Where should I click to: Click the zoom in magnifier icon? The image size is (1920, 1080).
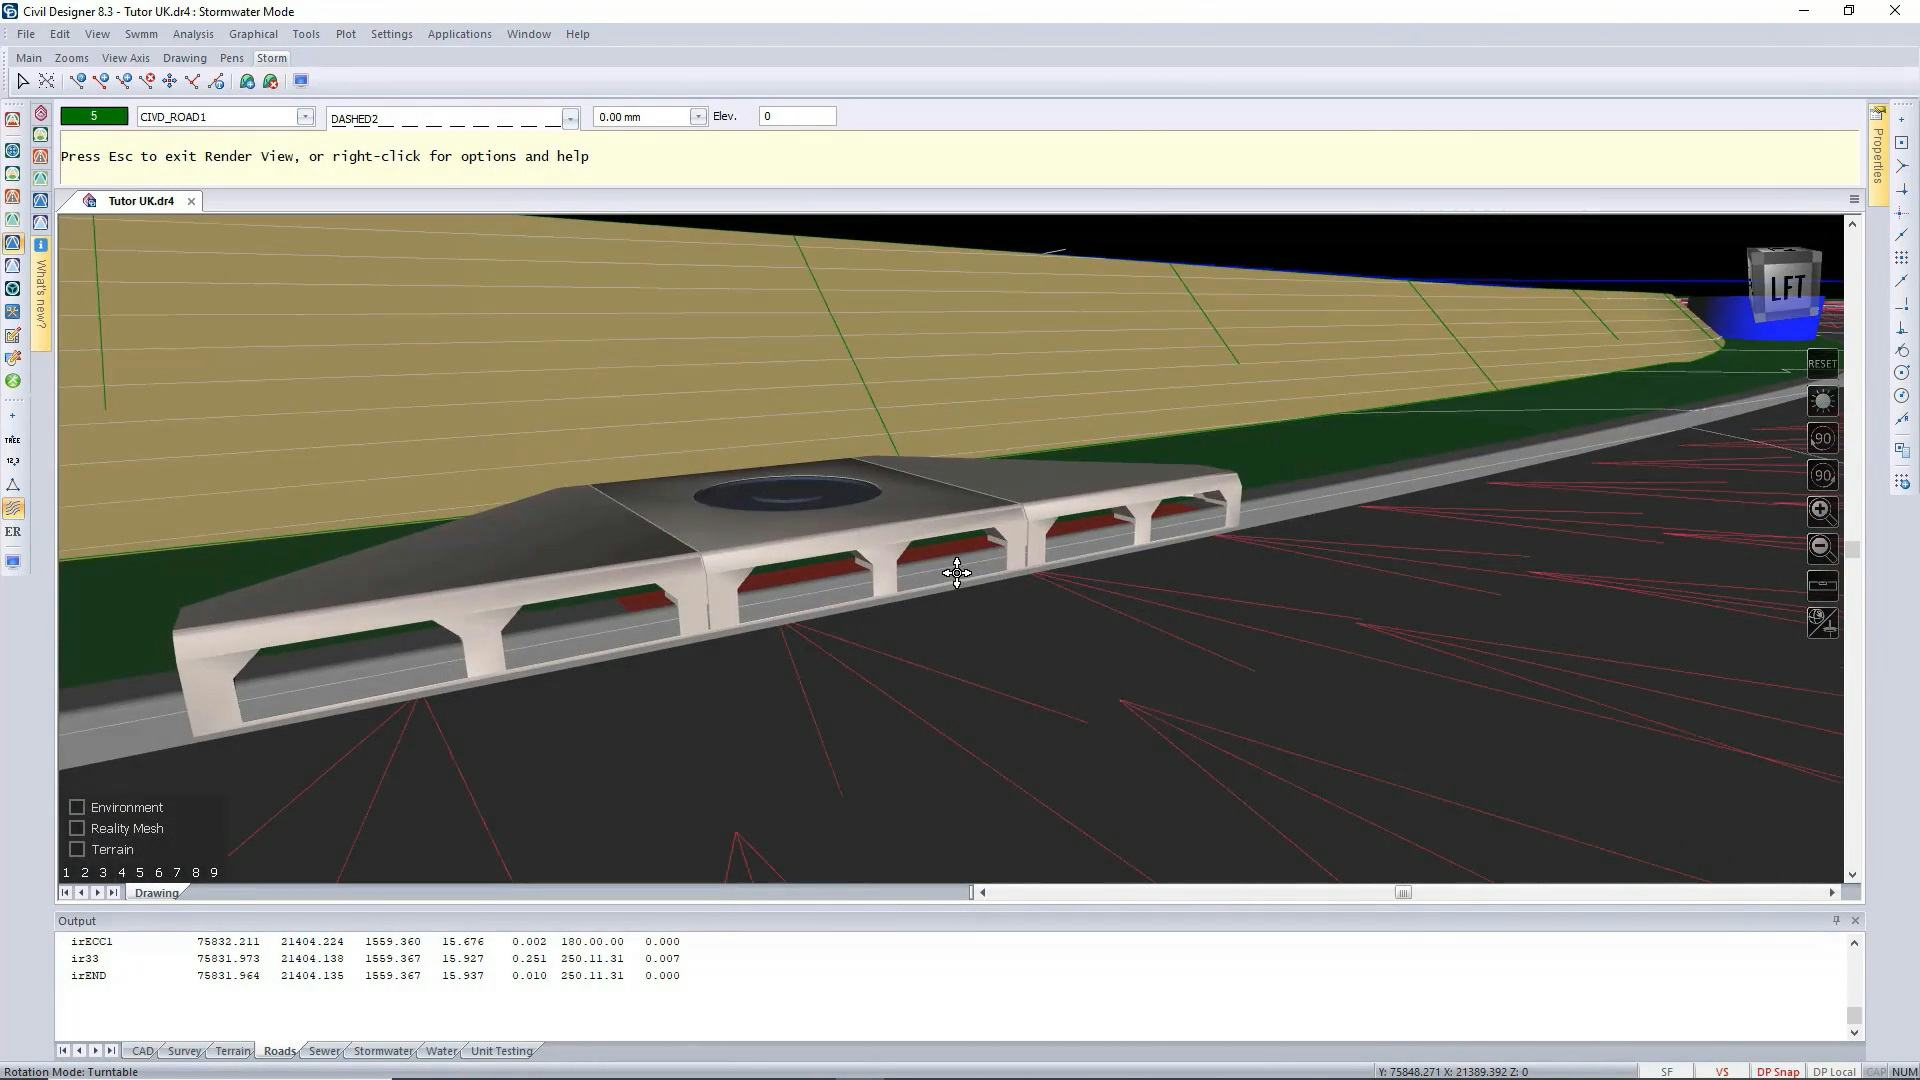(x=1821, y=511)
